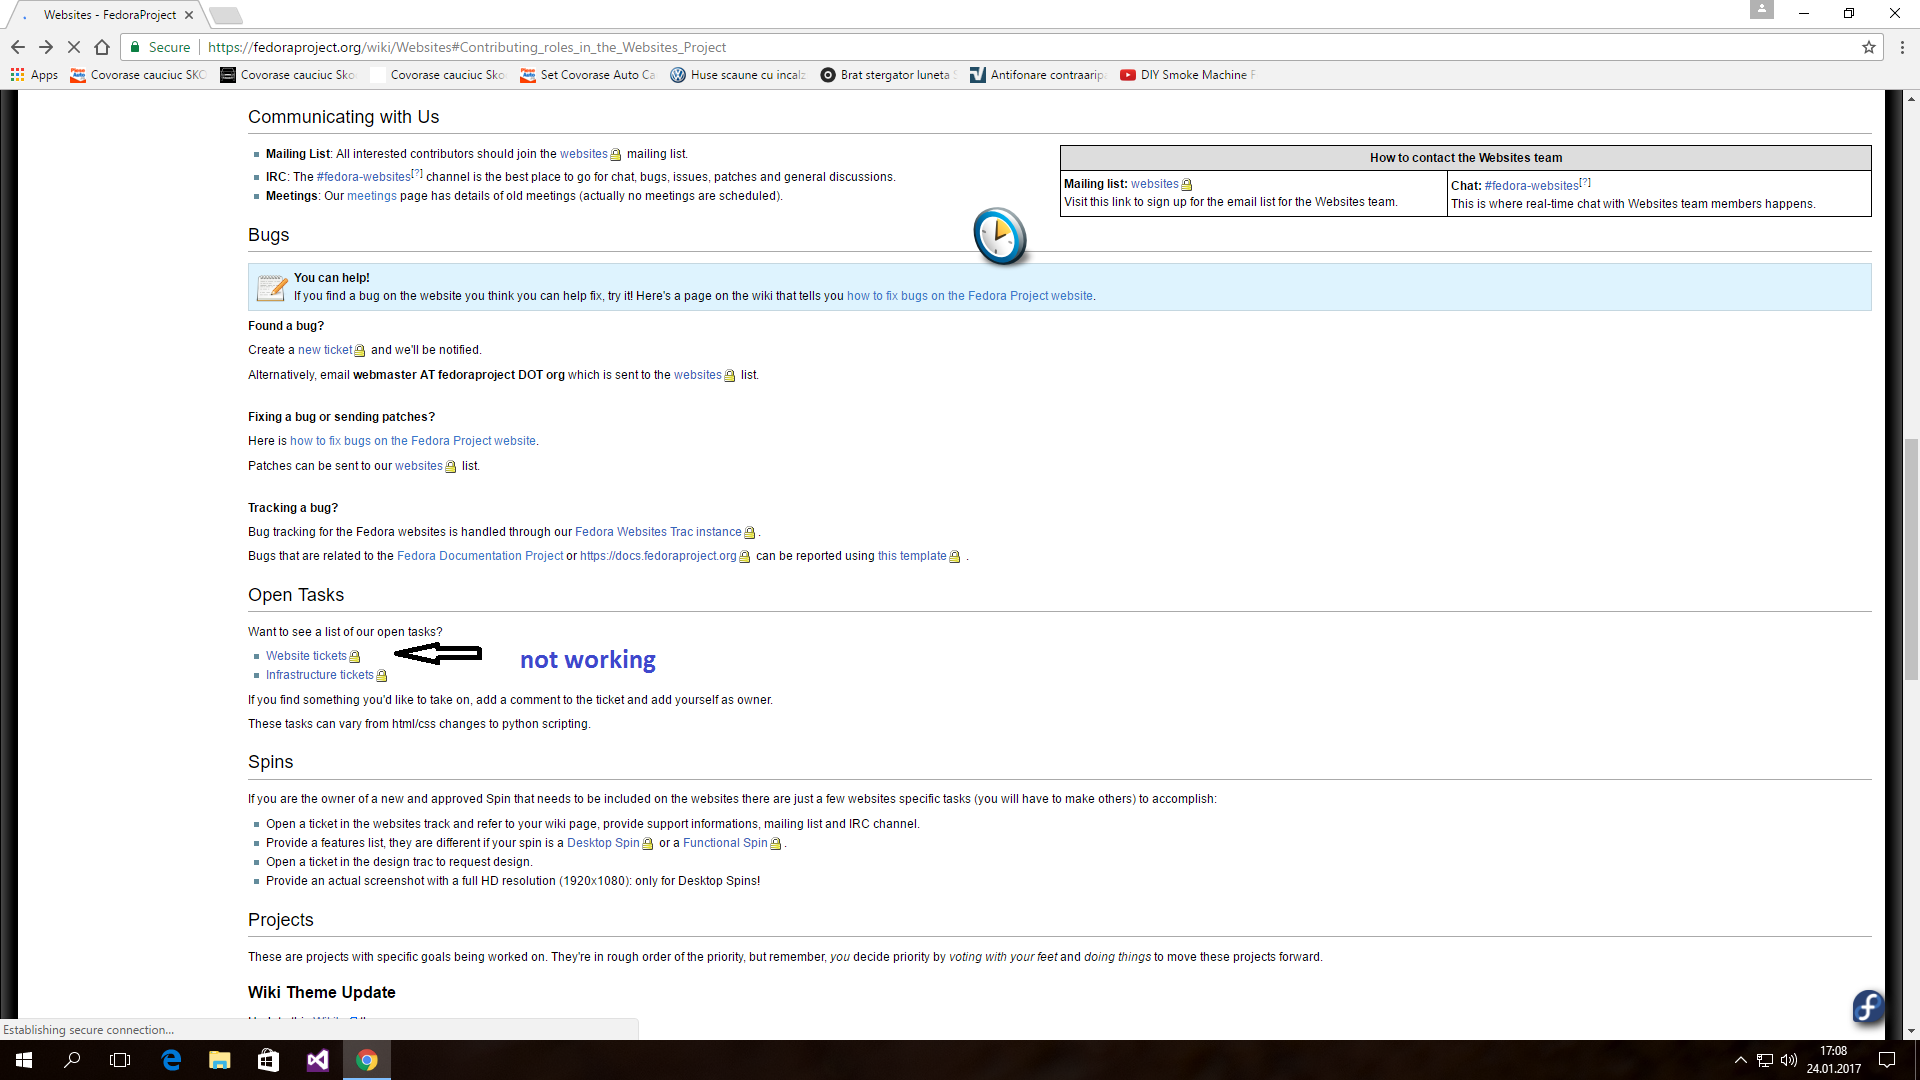Close the Websites - FedoraProject tab
The image size is (1920, 1080).
[189, 15]
